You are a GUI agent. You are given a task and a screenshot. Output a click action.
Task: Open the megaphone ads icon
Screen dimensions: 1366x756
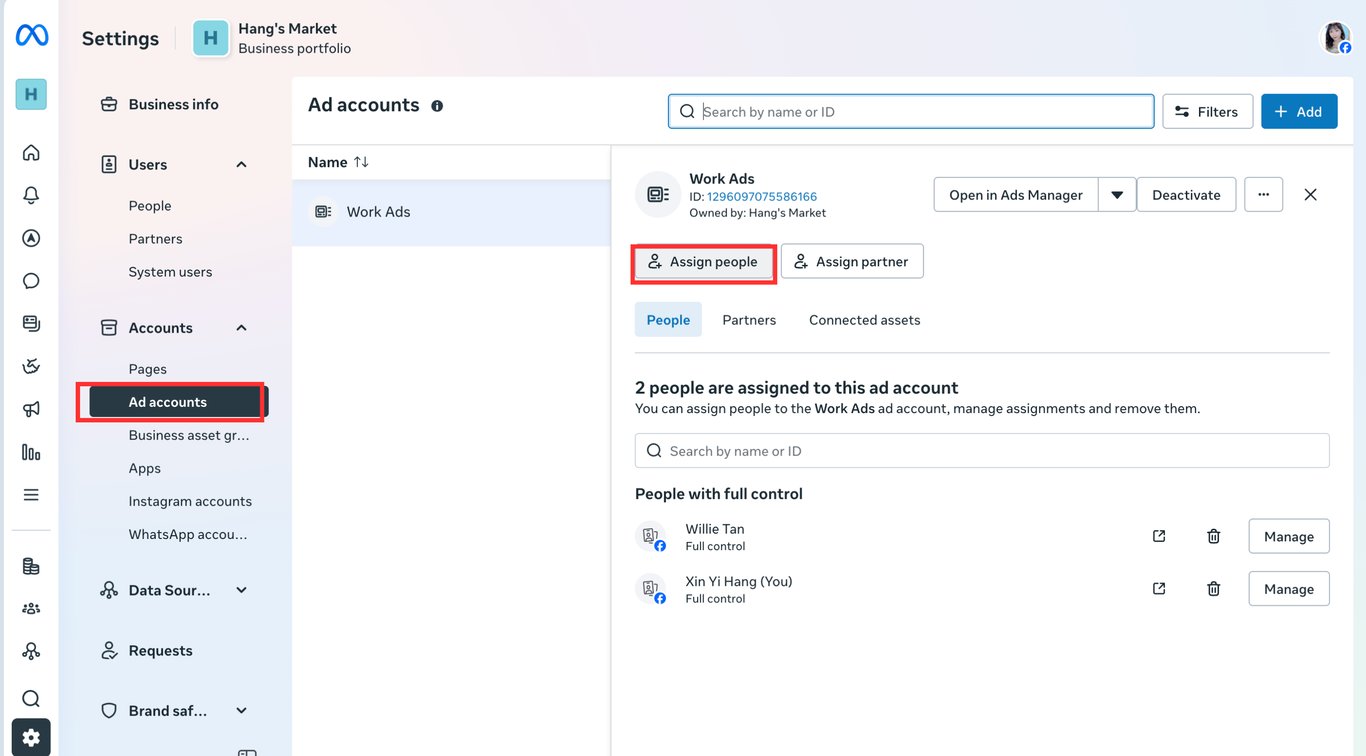tap(31, 409)
